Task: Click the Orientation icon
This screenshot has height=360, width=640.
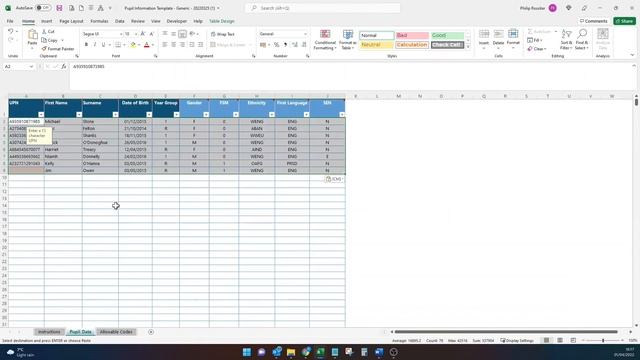Action: (x=192, y=34)
